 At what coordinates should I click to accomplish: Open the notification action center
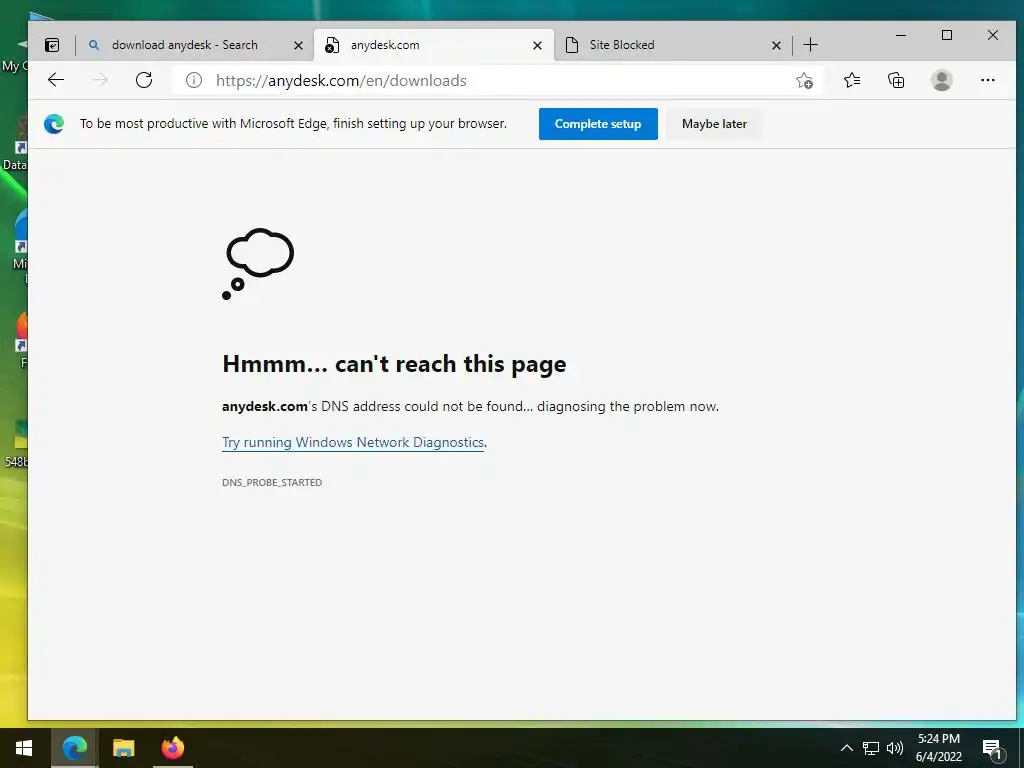[x=992, y=748]
